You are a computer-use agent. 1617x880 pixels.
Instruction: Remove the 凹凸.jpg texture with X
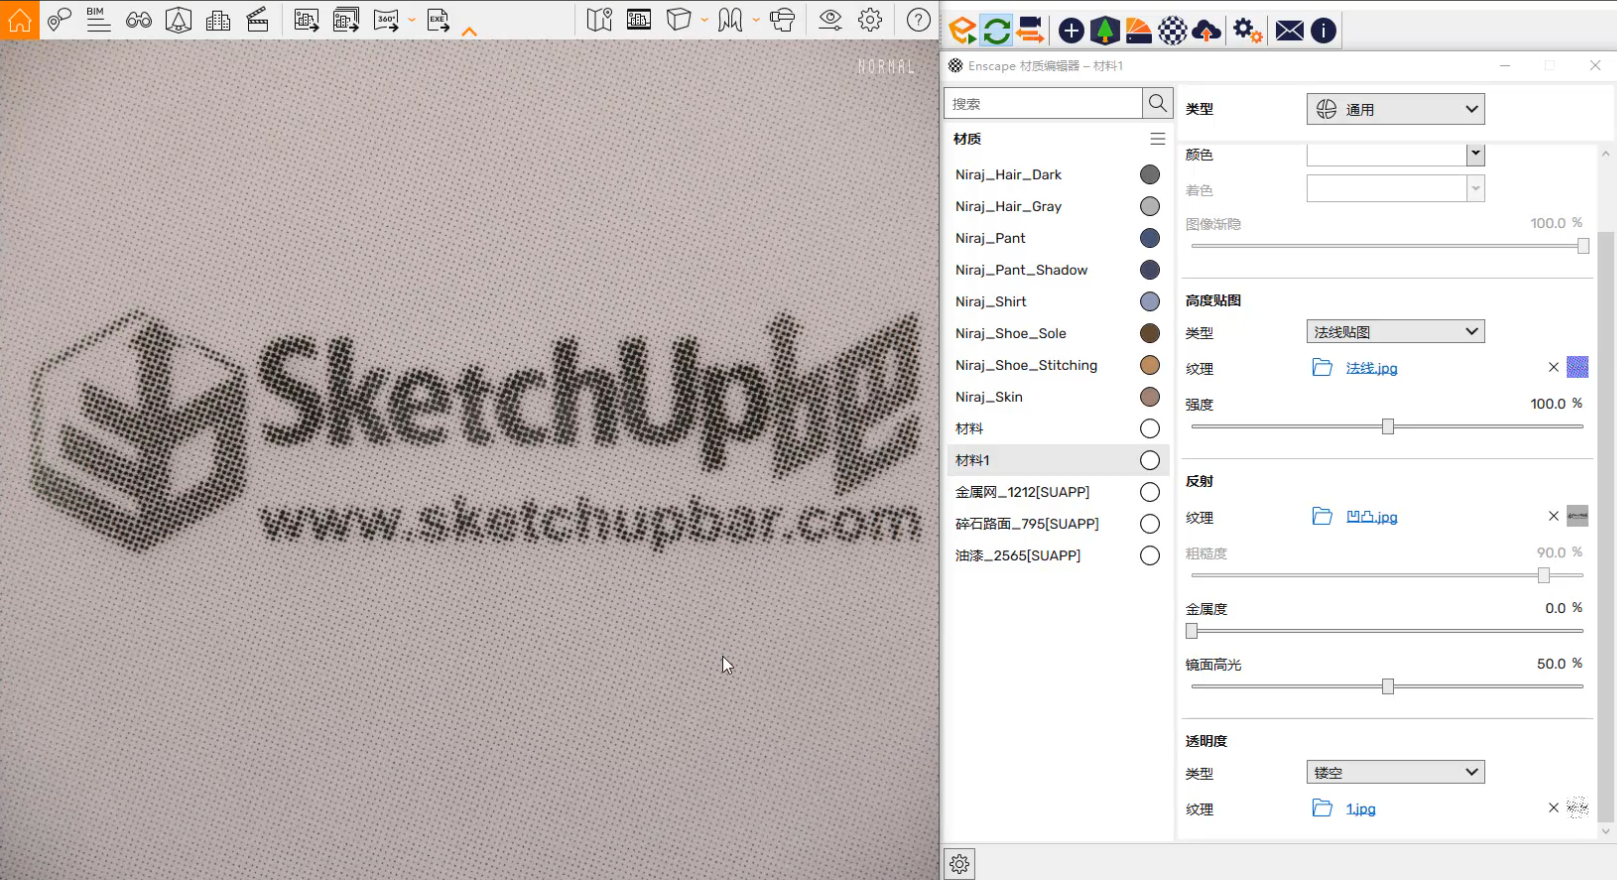1553,516
